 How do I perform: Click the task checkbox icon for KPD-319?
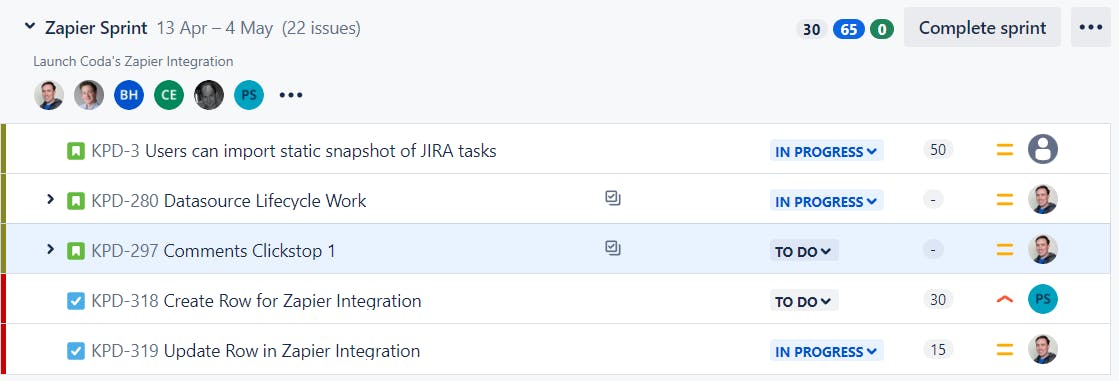76,351
